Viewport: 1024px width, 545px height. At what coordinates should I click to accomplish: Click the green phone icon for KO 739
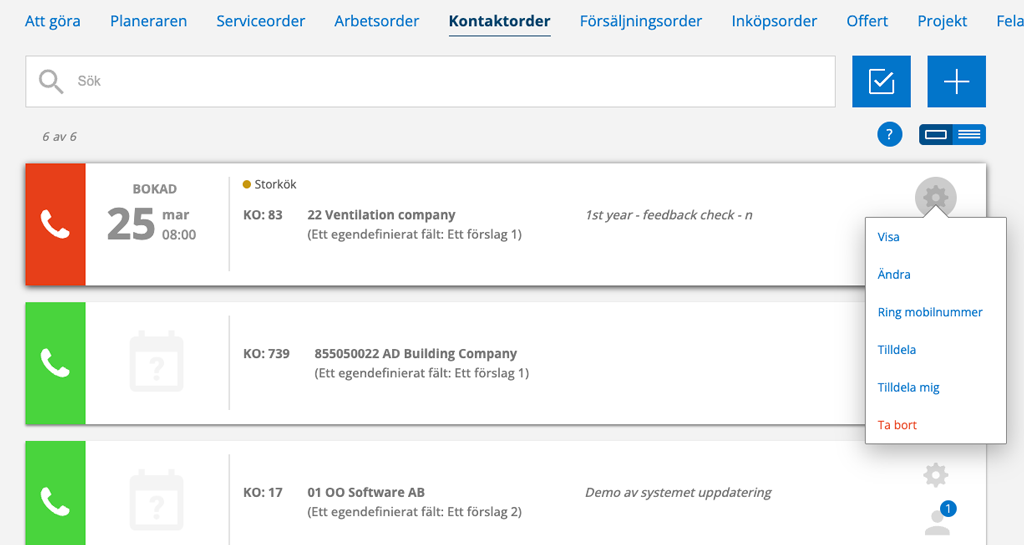pos(56,363)
